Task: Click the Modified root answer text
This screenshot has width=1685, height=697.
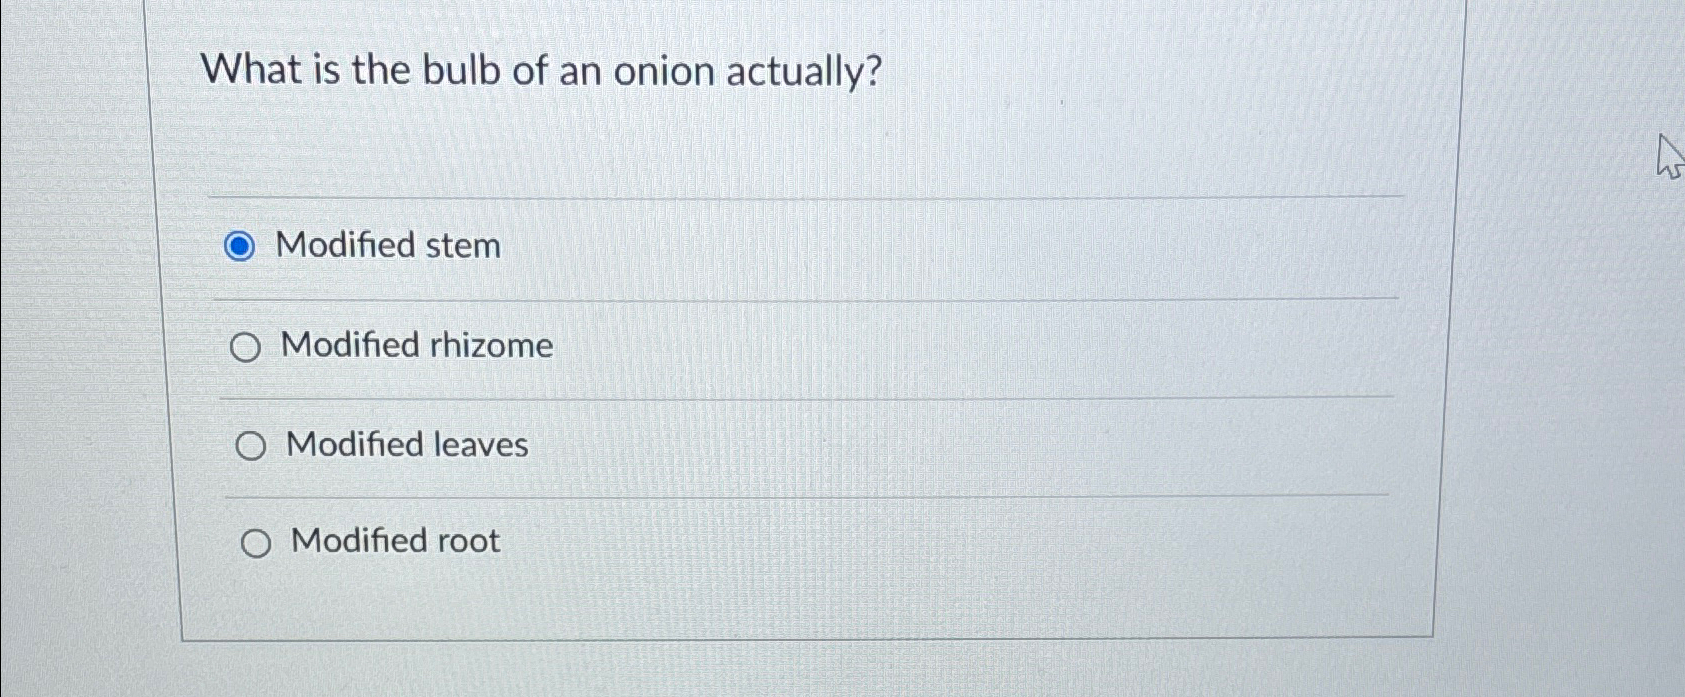Action: click(390, 541)
